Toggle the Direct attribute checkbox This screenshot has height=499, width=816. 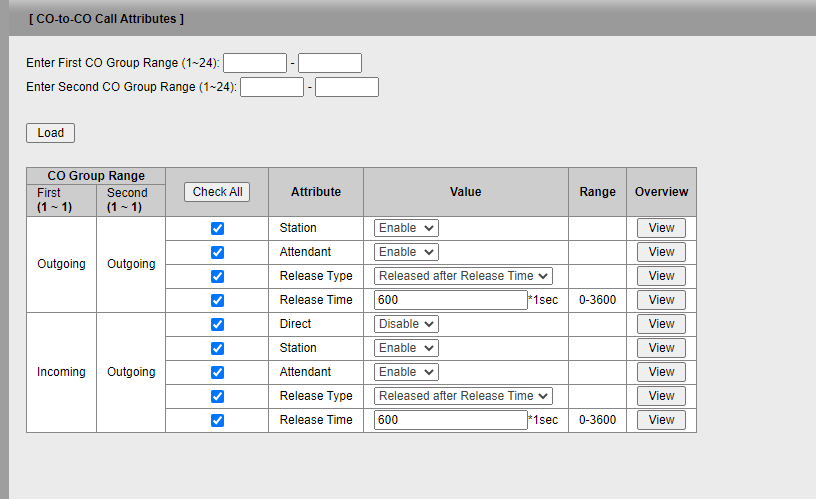[217, 324]
